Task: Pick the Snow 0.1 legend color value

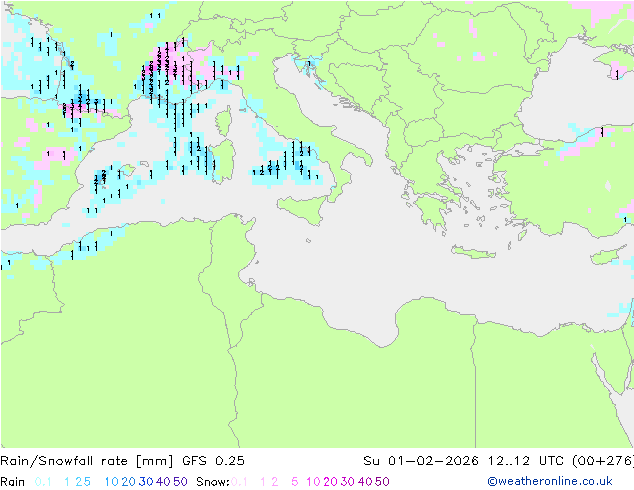Action: [x=239, y=482]
